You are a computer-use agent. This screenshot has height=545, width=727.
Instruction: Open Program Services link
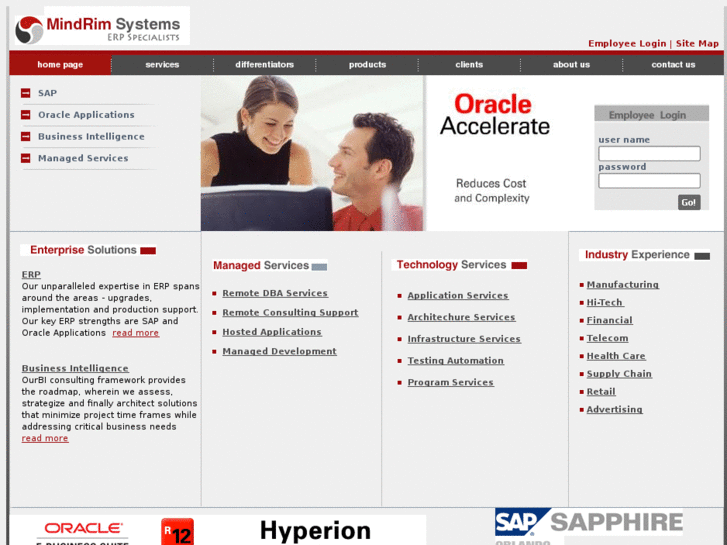[450, 383]
